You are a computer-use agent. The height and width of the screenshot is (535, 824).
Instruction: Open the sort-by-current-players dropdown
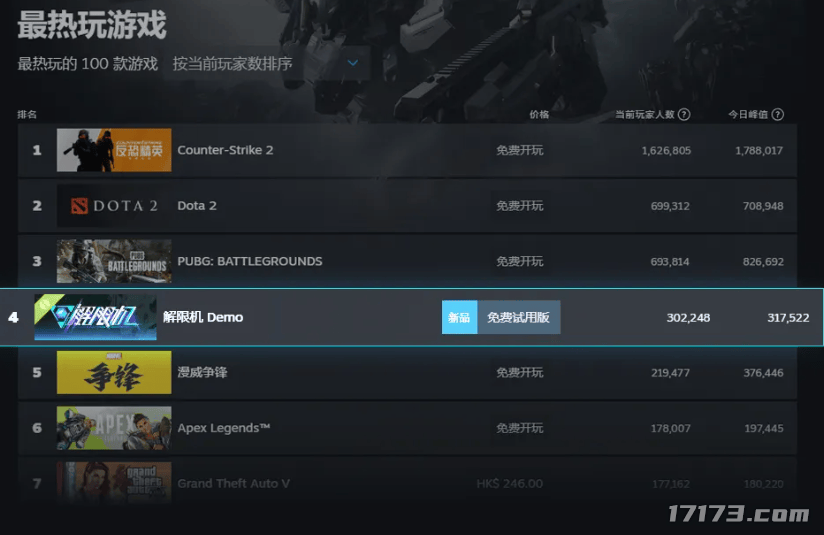click(x=266, y=64)
